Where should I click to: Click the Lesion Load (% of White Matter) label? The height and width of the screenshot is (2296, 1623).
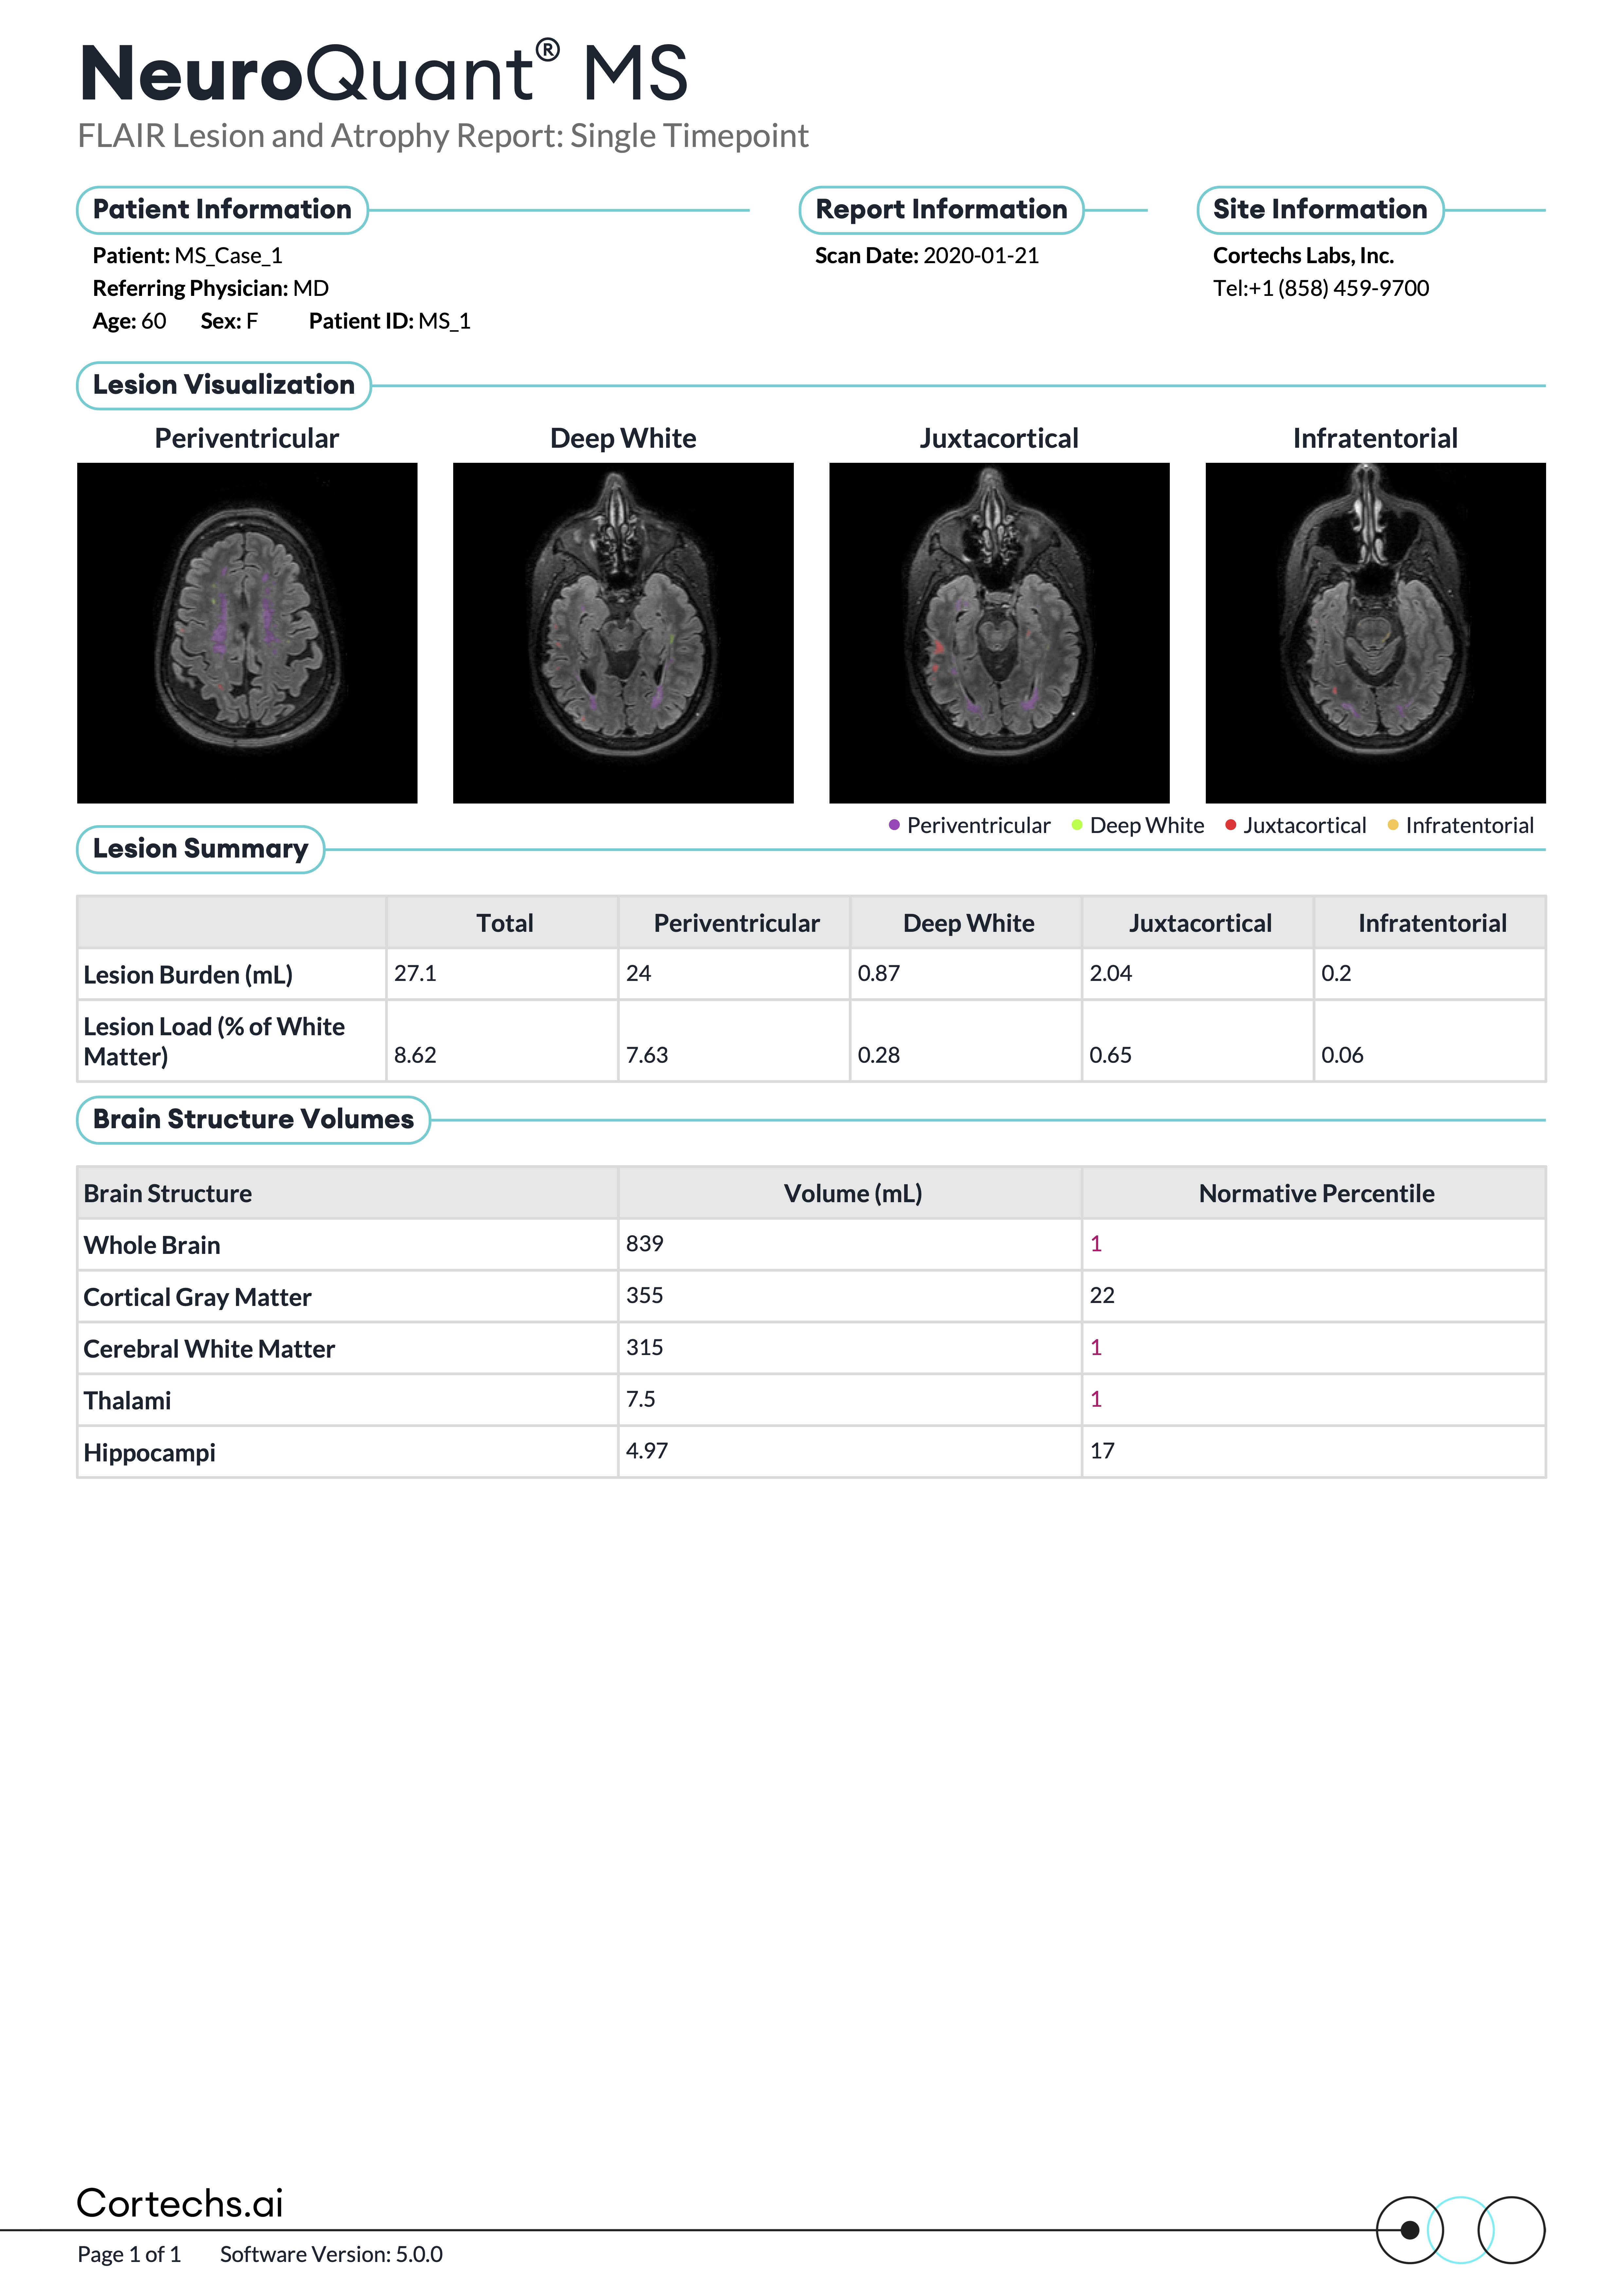click(214, 1041)
